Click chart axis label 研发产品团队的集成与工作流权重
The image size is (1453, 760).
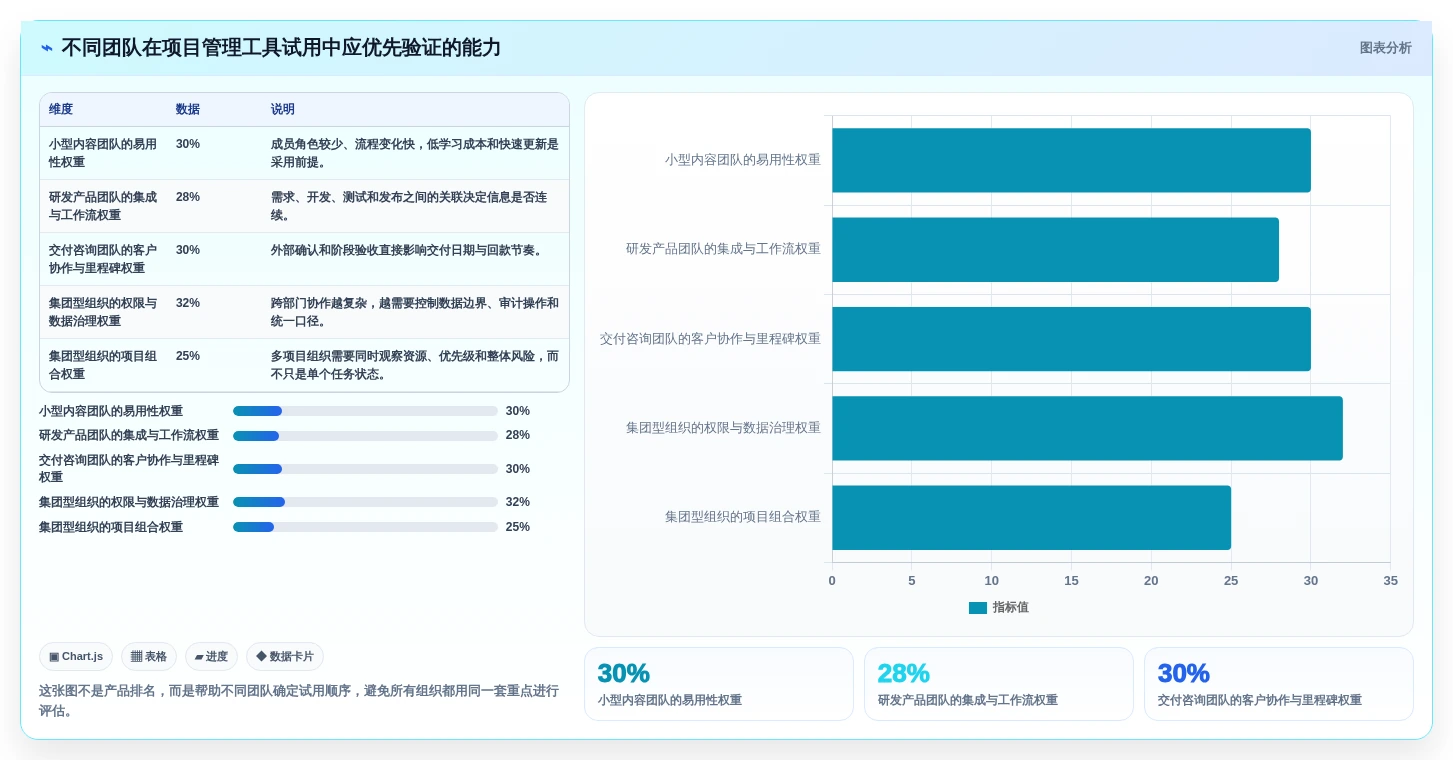coord(723,249)
